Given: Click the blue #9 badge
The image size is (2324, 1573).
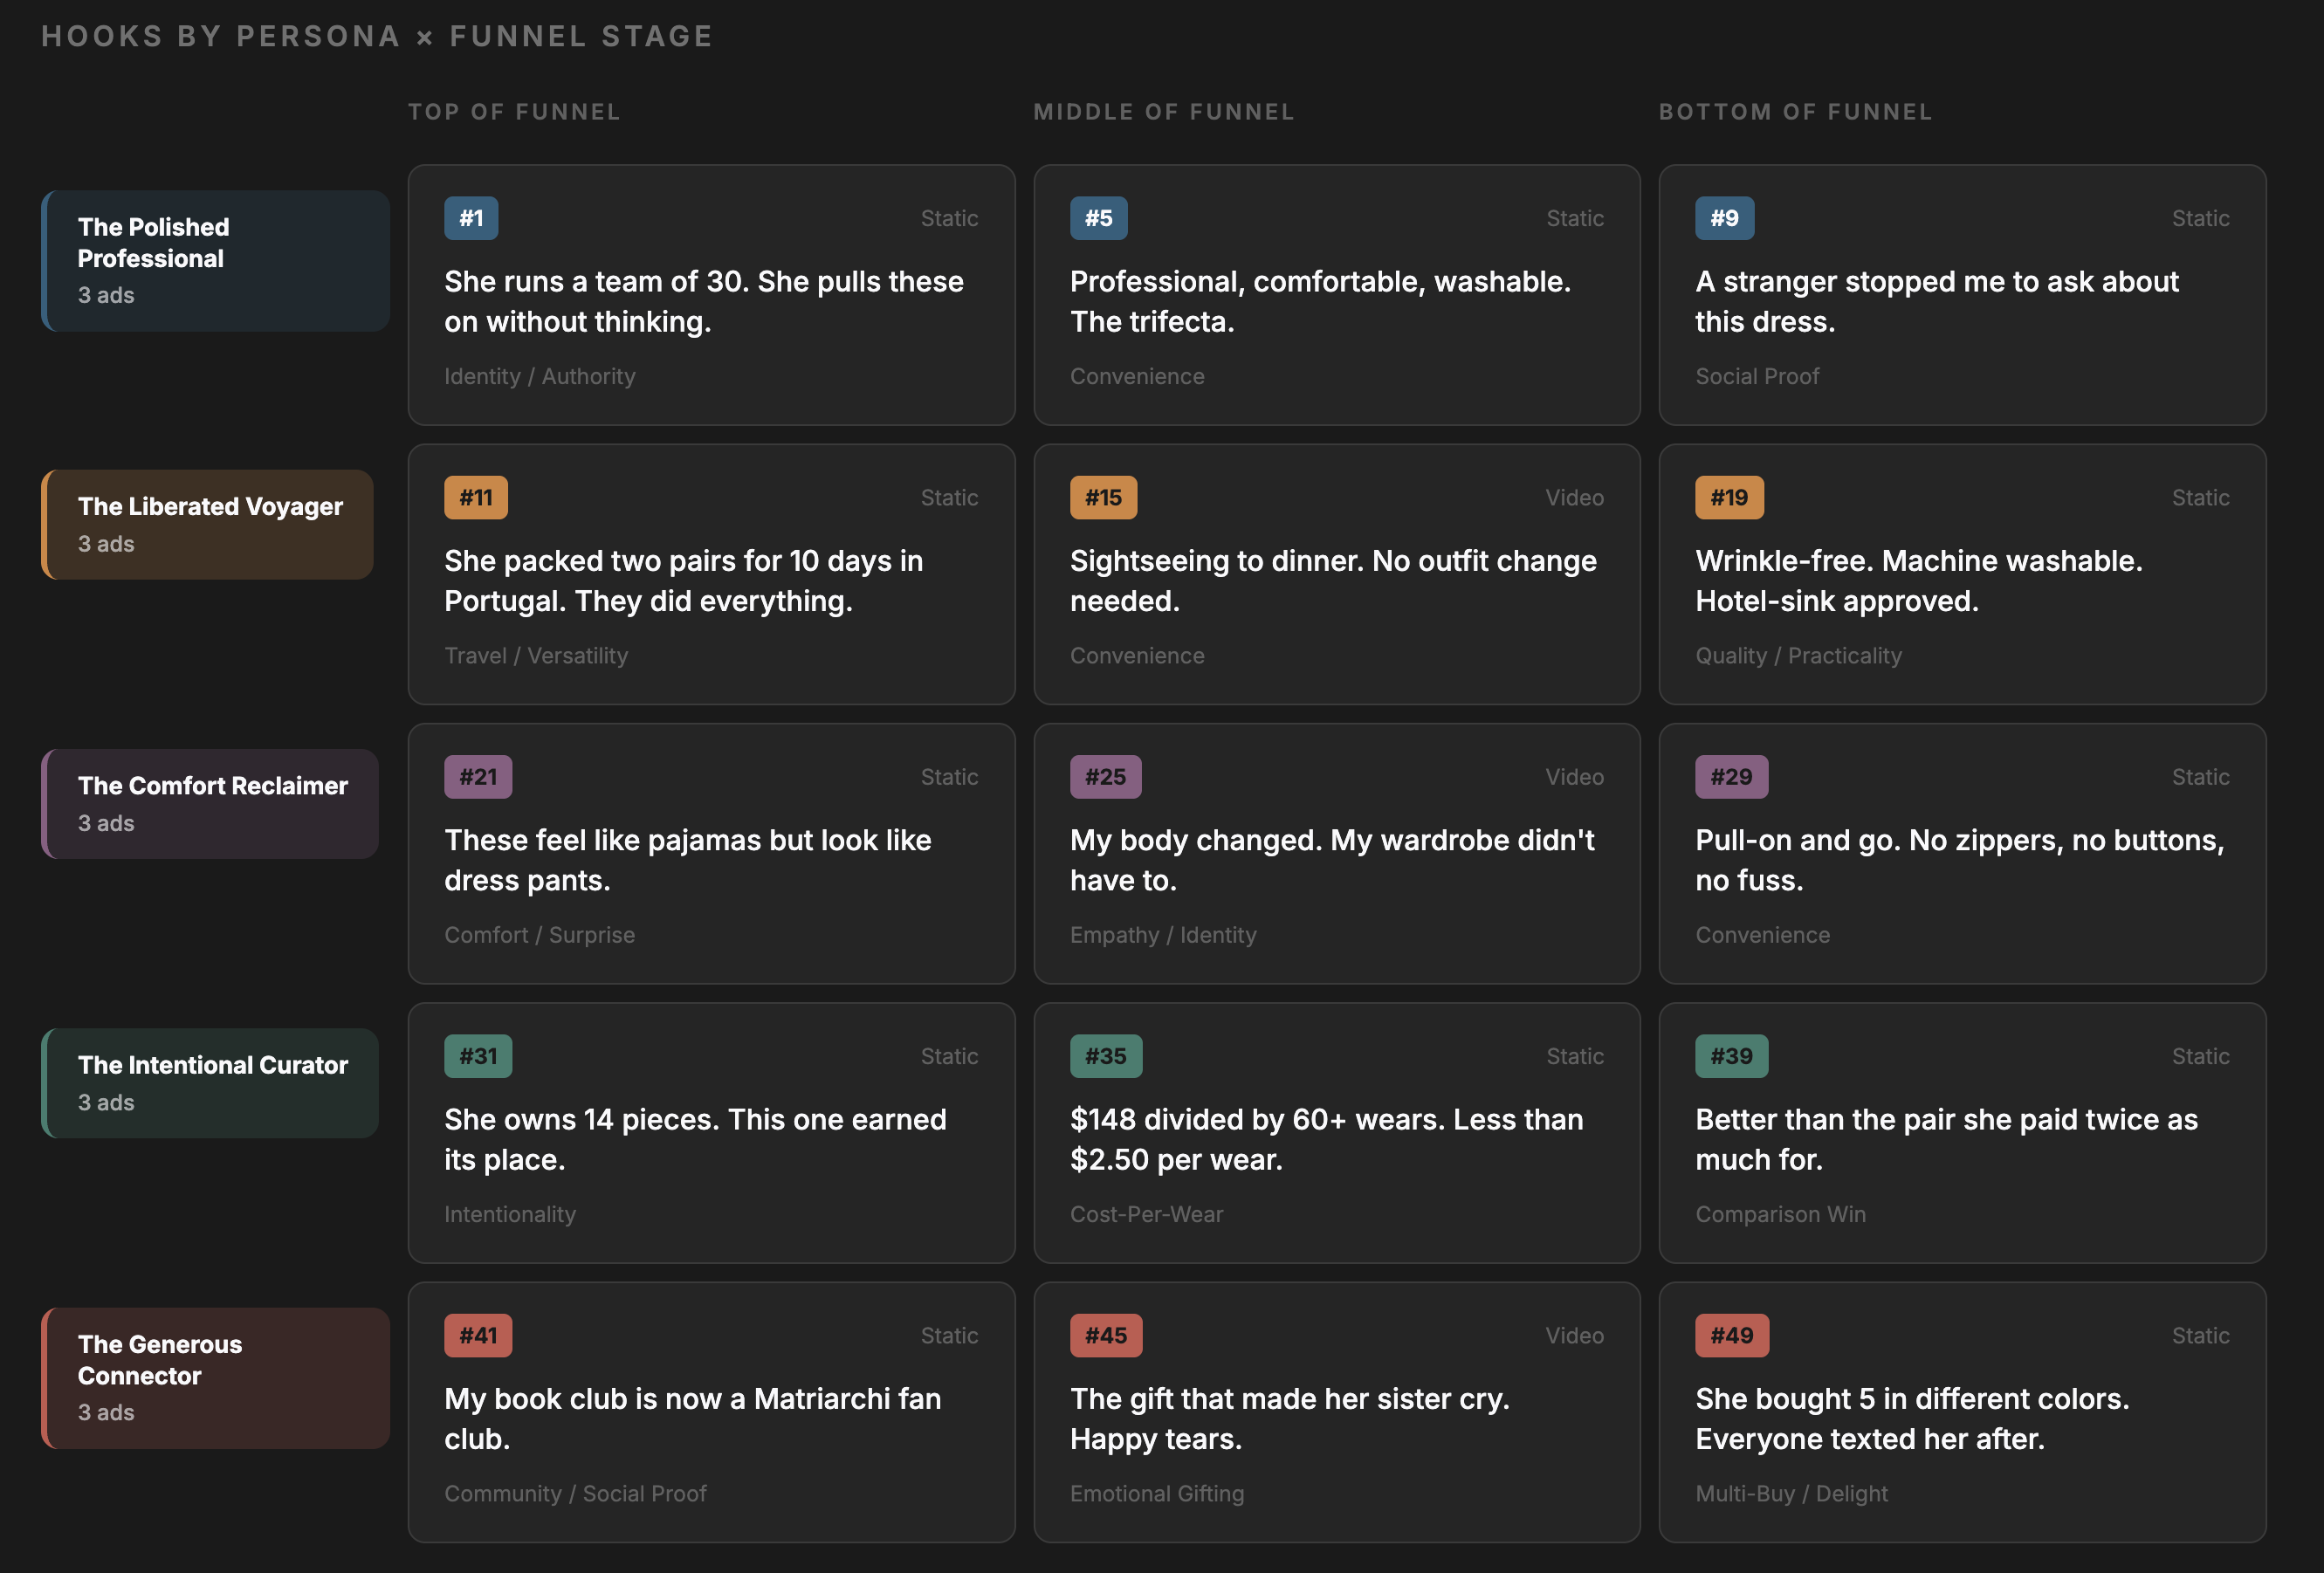Looking at the screenshot, I should 1723,218.
